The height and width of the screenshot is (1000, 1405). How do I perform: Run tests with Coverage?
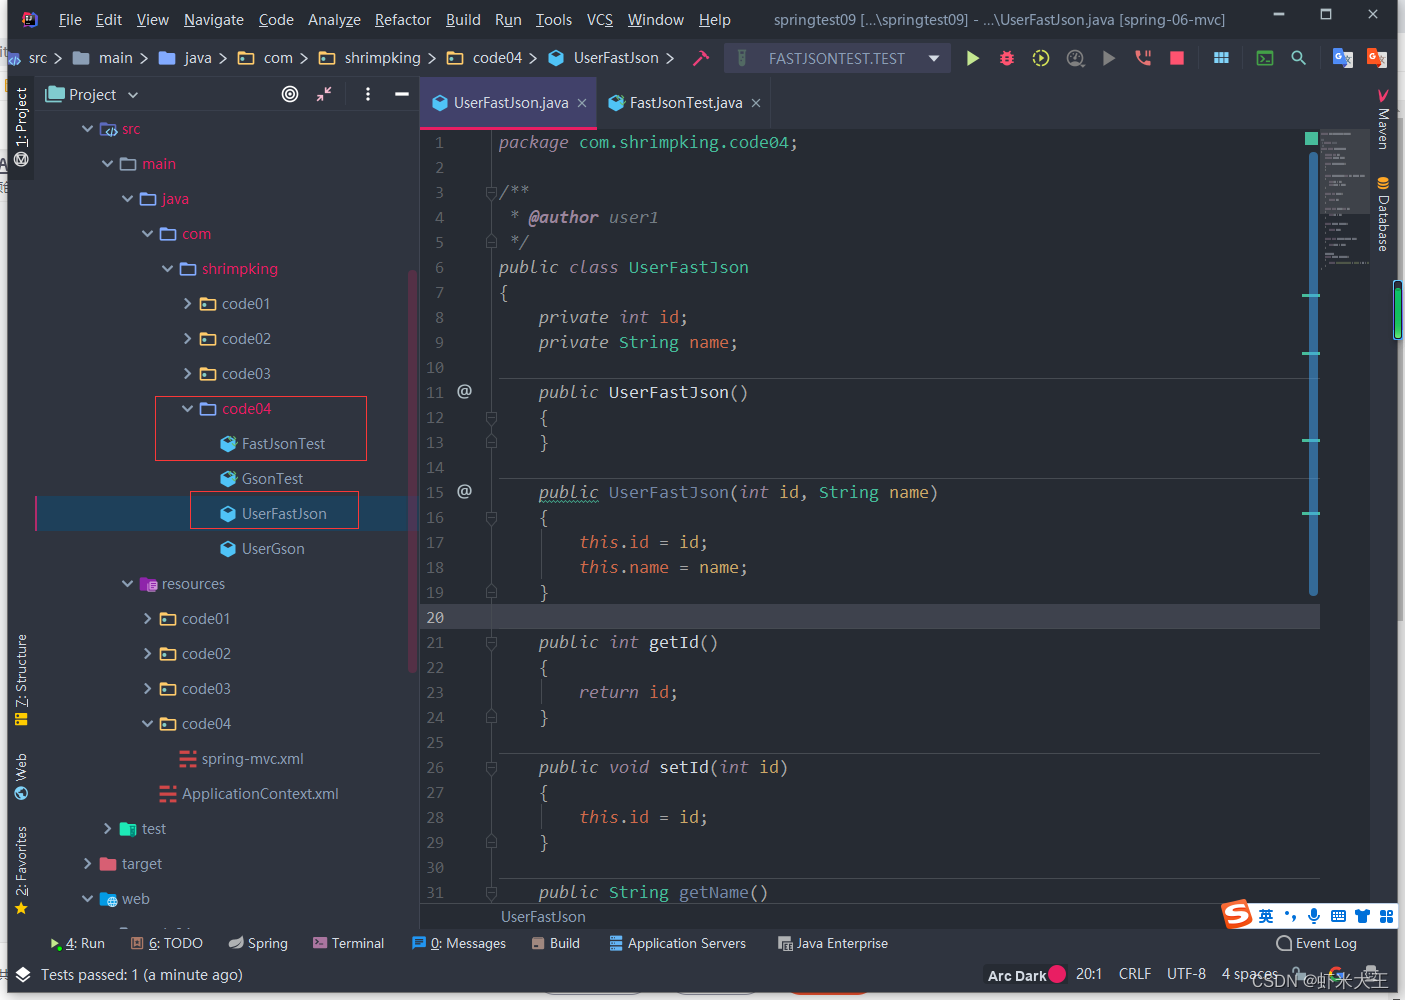1040,58
